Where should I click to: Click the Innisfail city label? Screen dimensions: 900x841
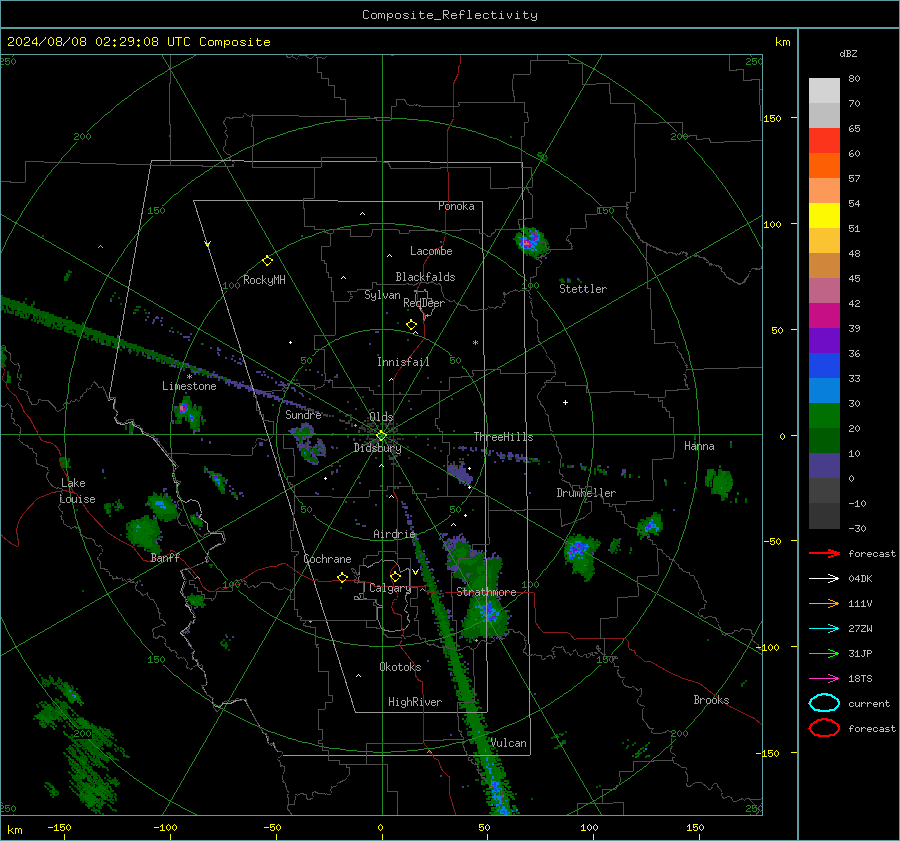403,362
